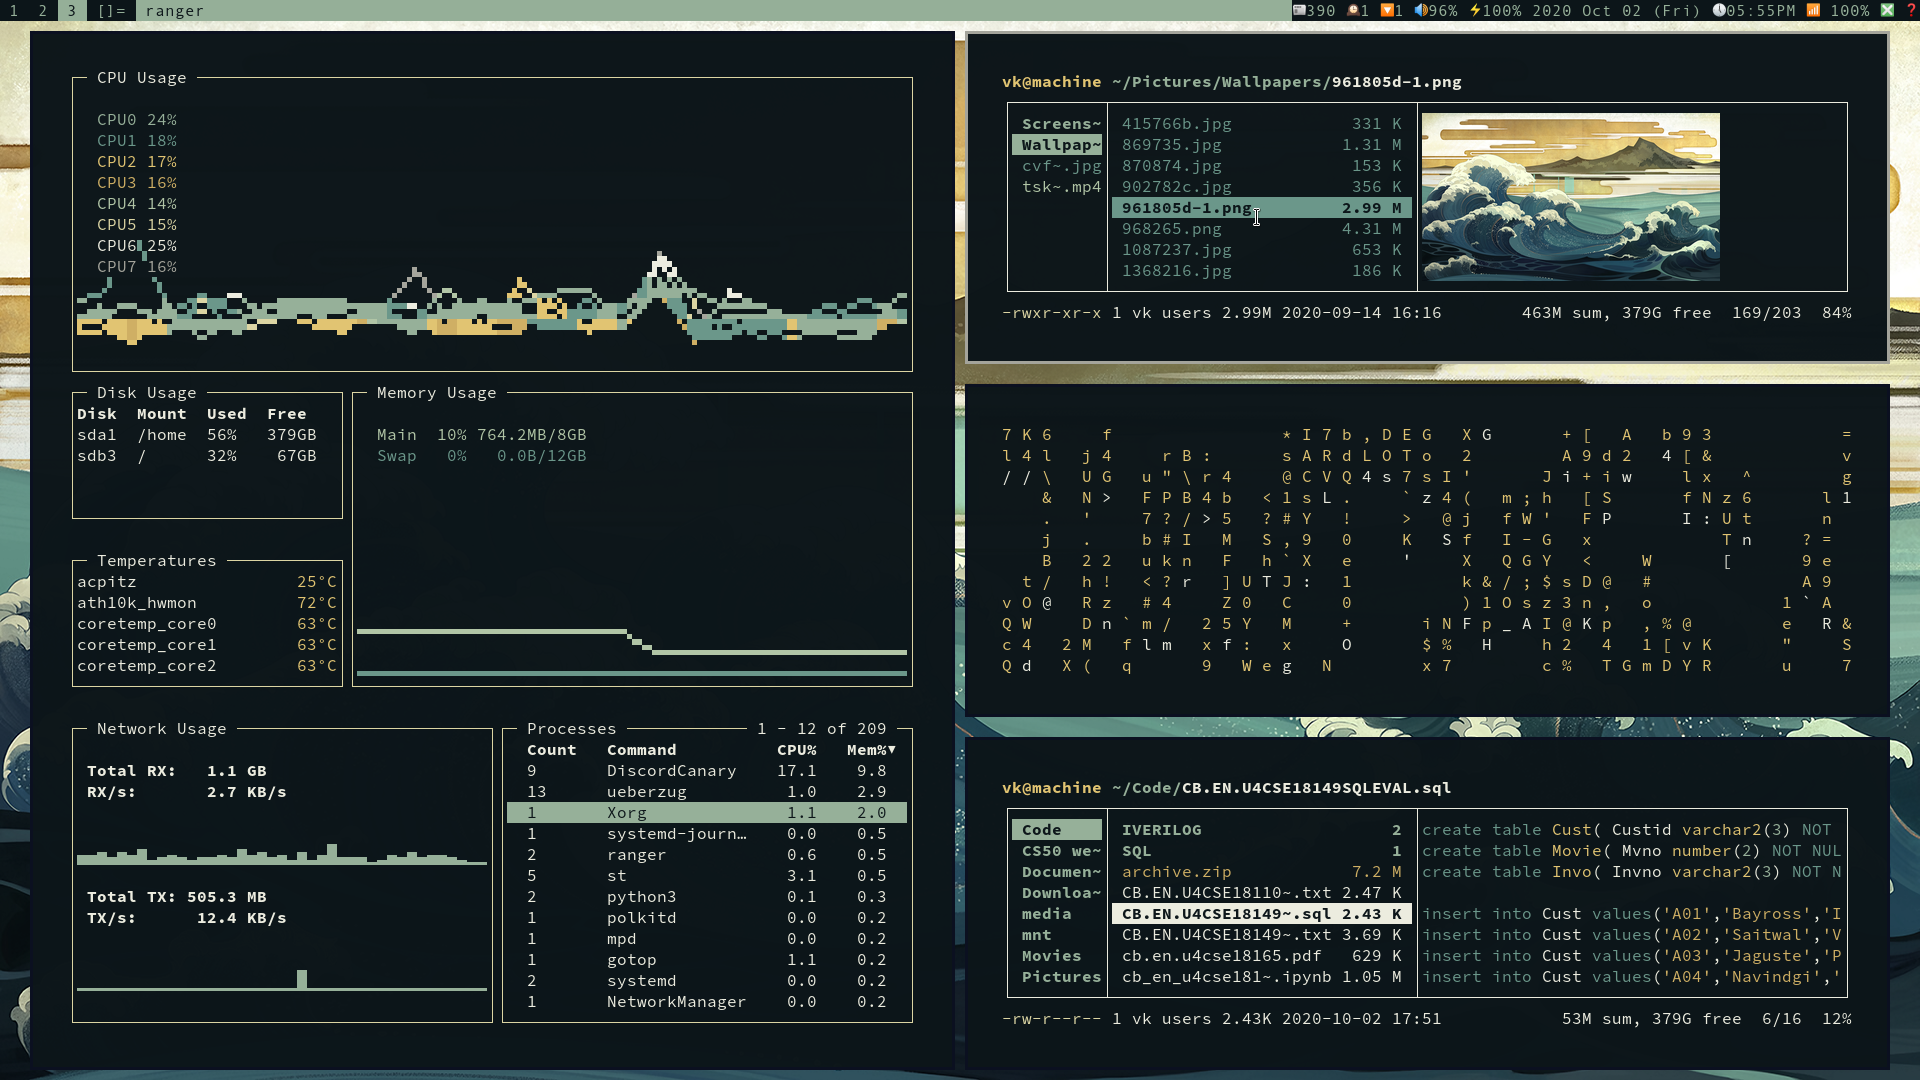
Task: Click the 96% volume level control
Action: 1444,11
